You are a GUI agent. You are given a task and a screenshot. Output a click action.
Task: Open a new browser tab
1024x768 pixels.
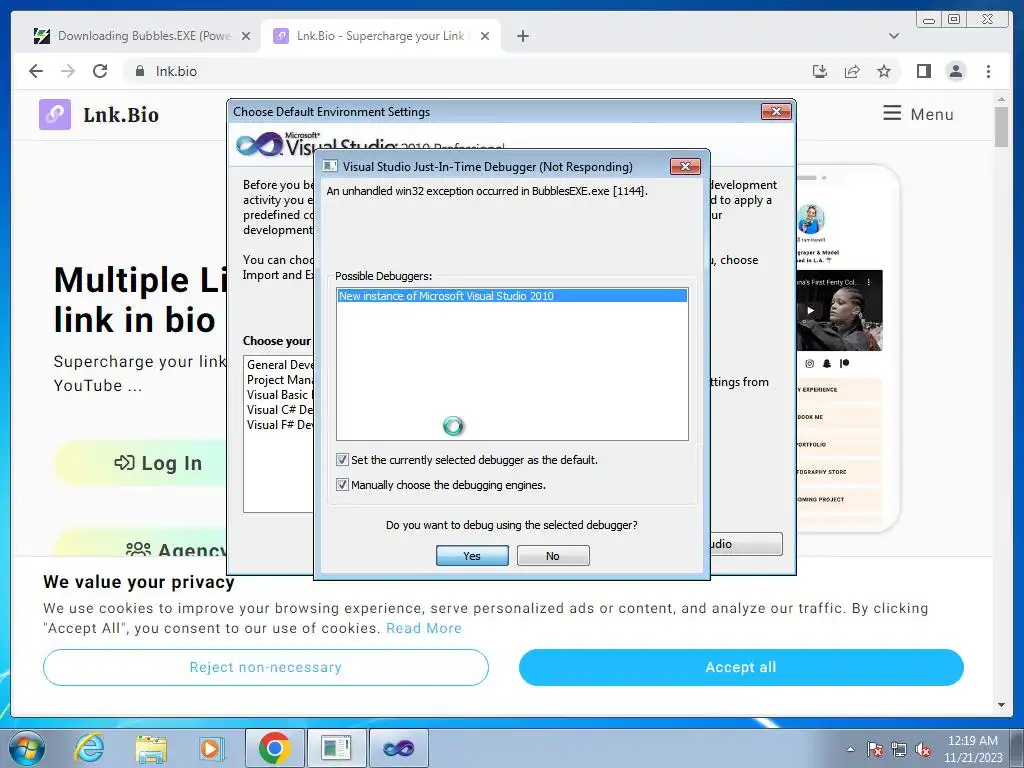coord(522,36)
